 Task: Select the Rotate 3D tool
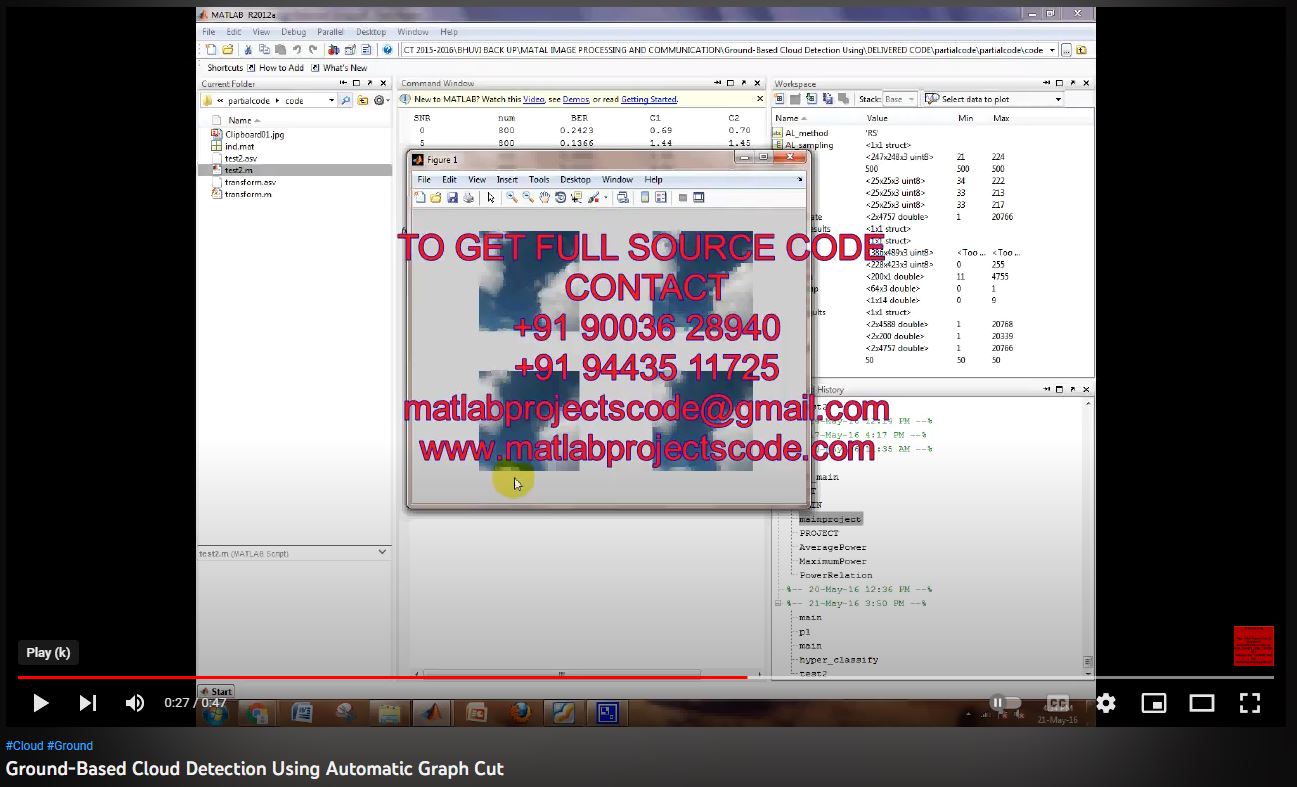click(560, 198)
